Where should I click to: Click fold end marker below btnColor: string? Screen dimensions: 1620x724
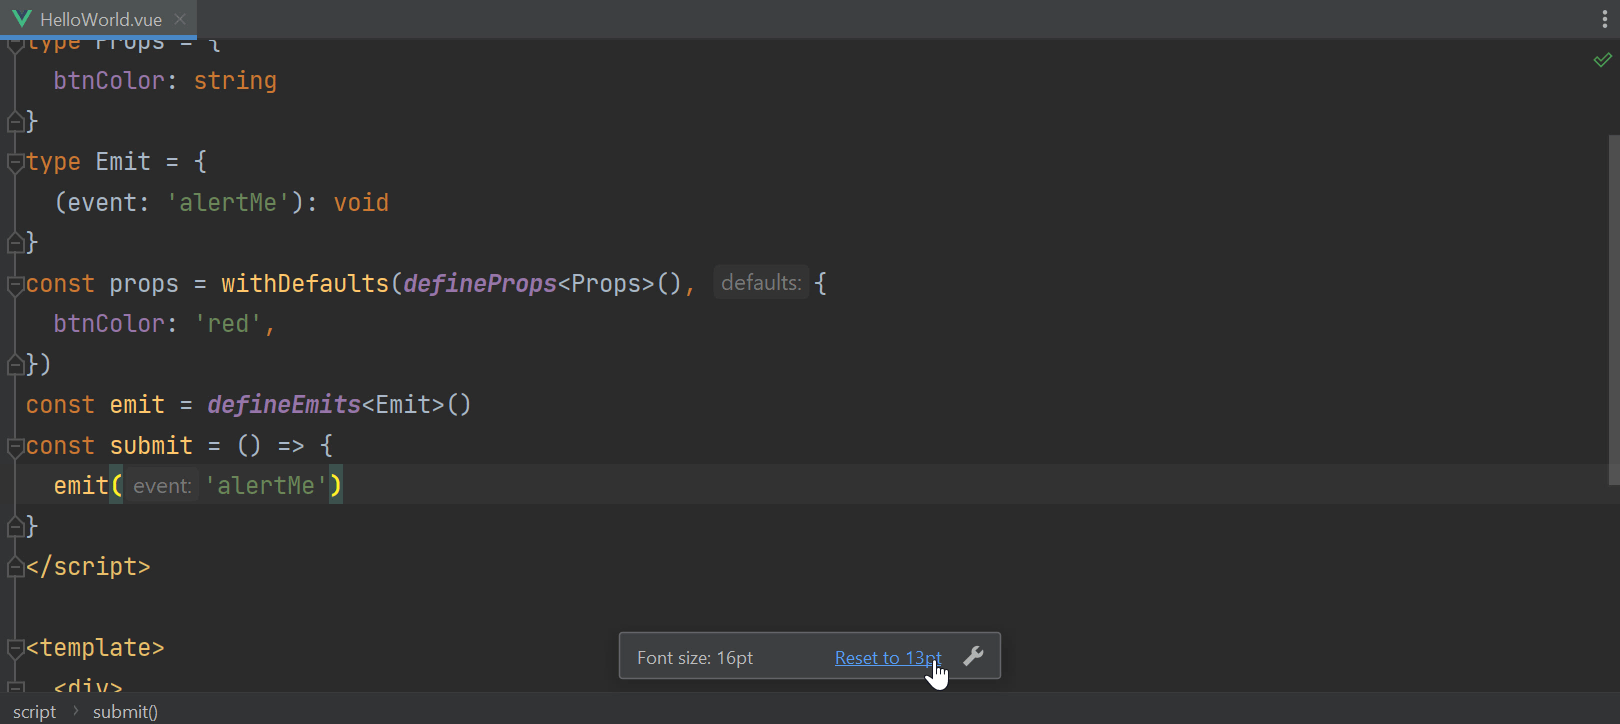15,122
